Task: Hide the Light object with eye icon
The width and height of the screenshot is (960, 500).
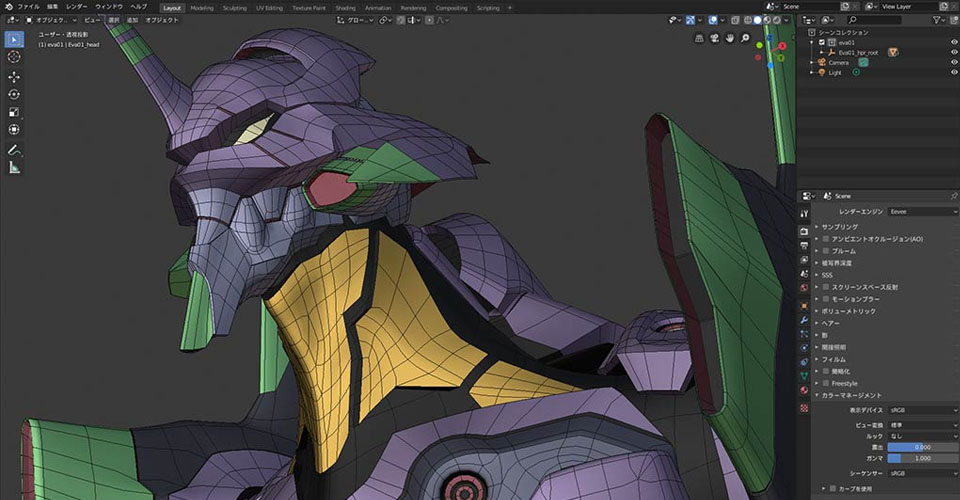Action: point(954,72)
